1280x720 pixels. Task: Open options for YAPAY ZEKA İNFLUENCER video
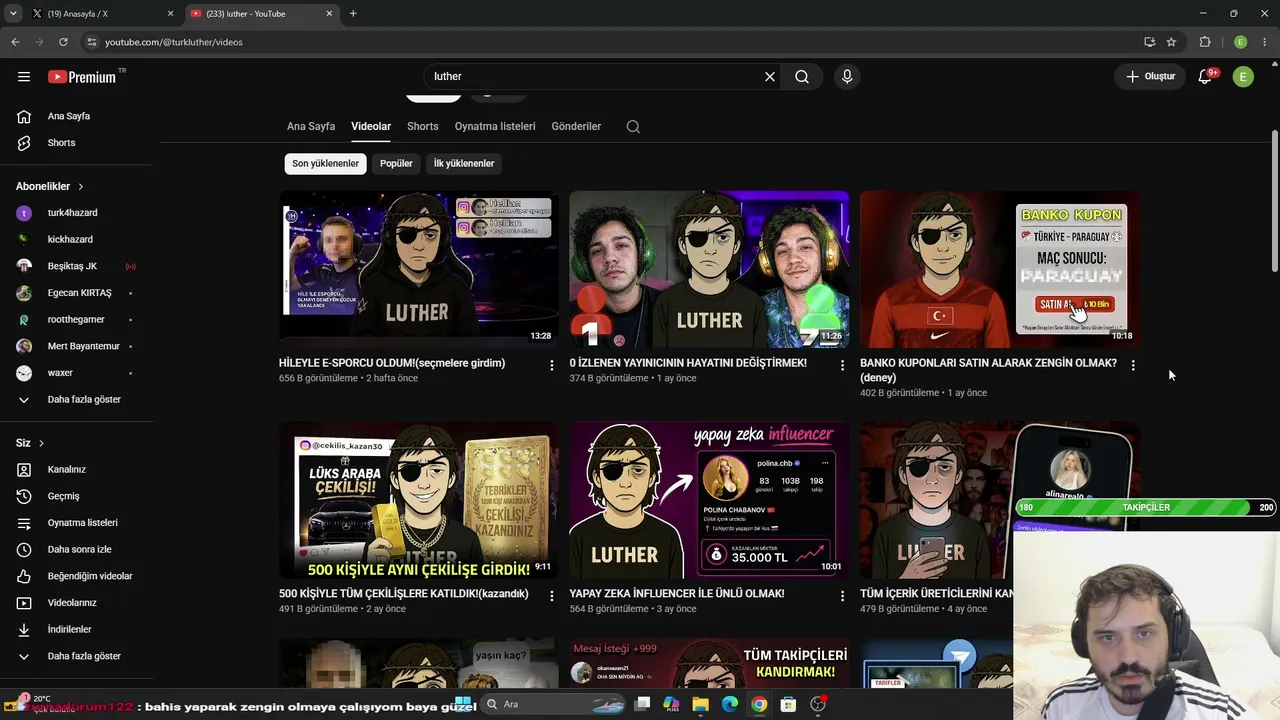pyautogui.click(x=842, y=596)
